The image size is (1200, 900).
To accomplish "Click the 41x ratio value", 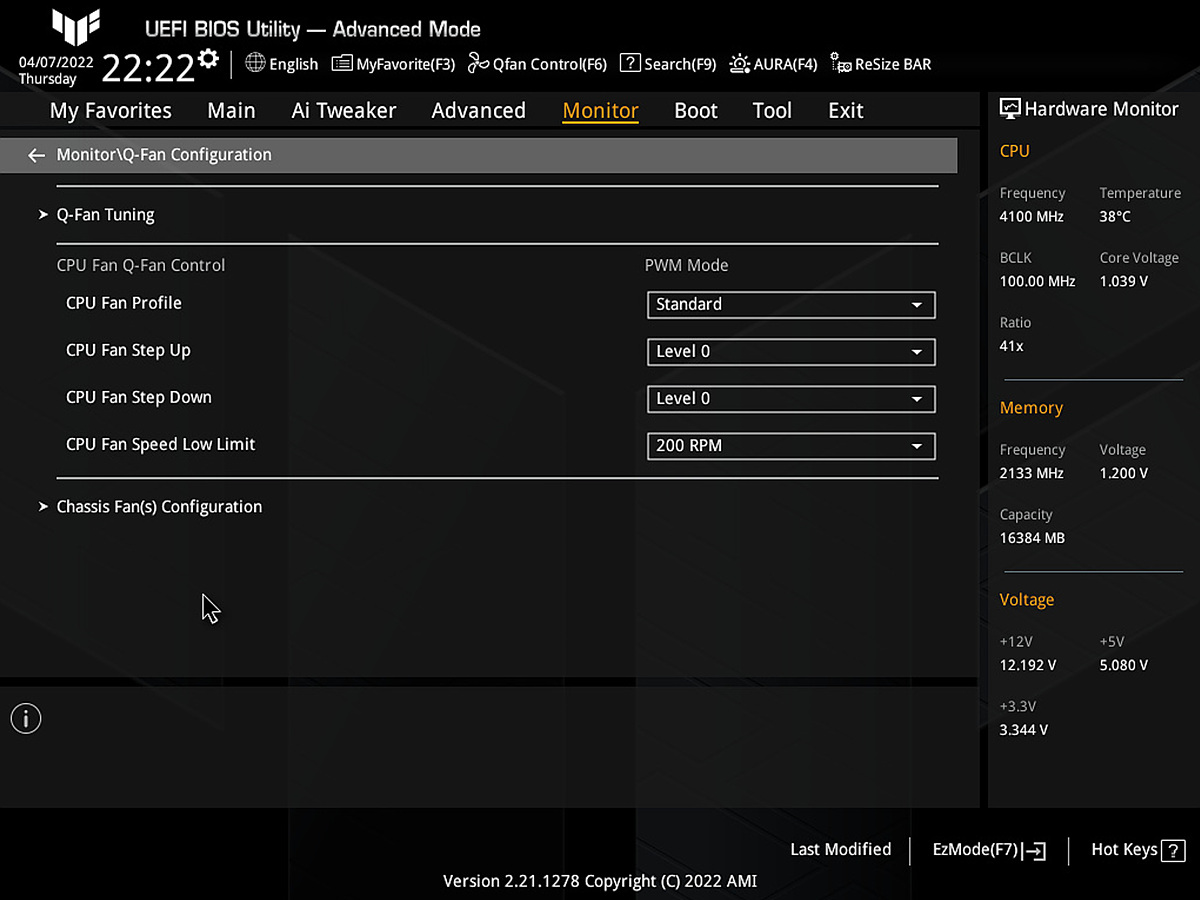I will 1012,346.
